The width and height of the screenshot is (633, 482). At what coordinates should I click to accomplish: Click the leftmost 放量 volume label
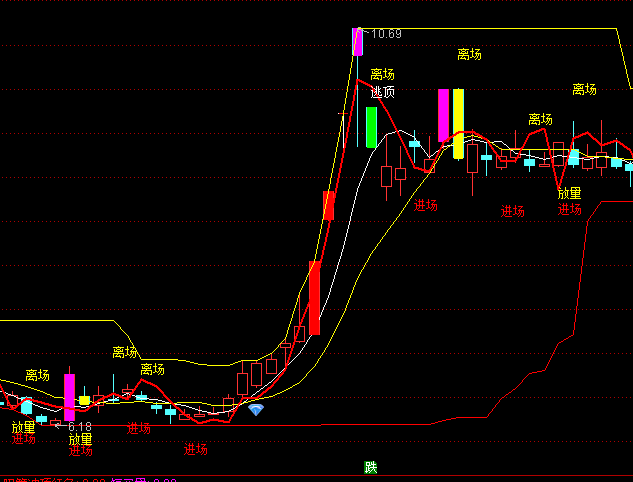coord(23,426)
